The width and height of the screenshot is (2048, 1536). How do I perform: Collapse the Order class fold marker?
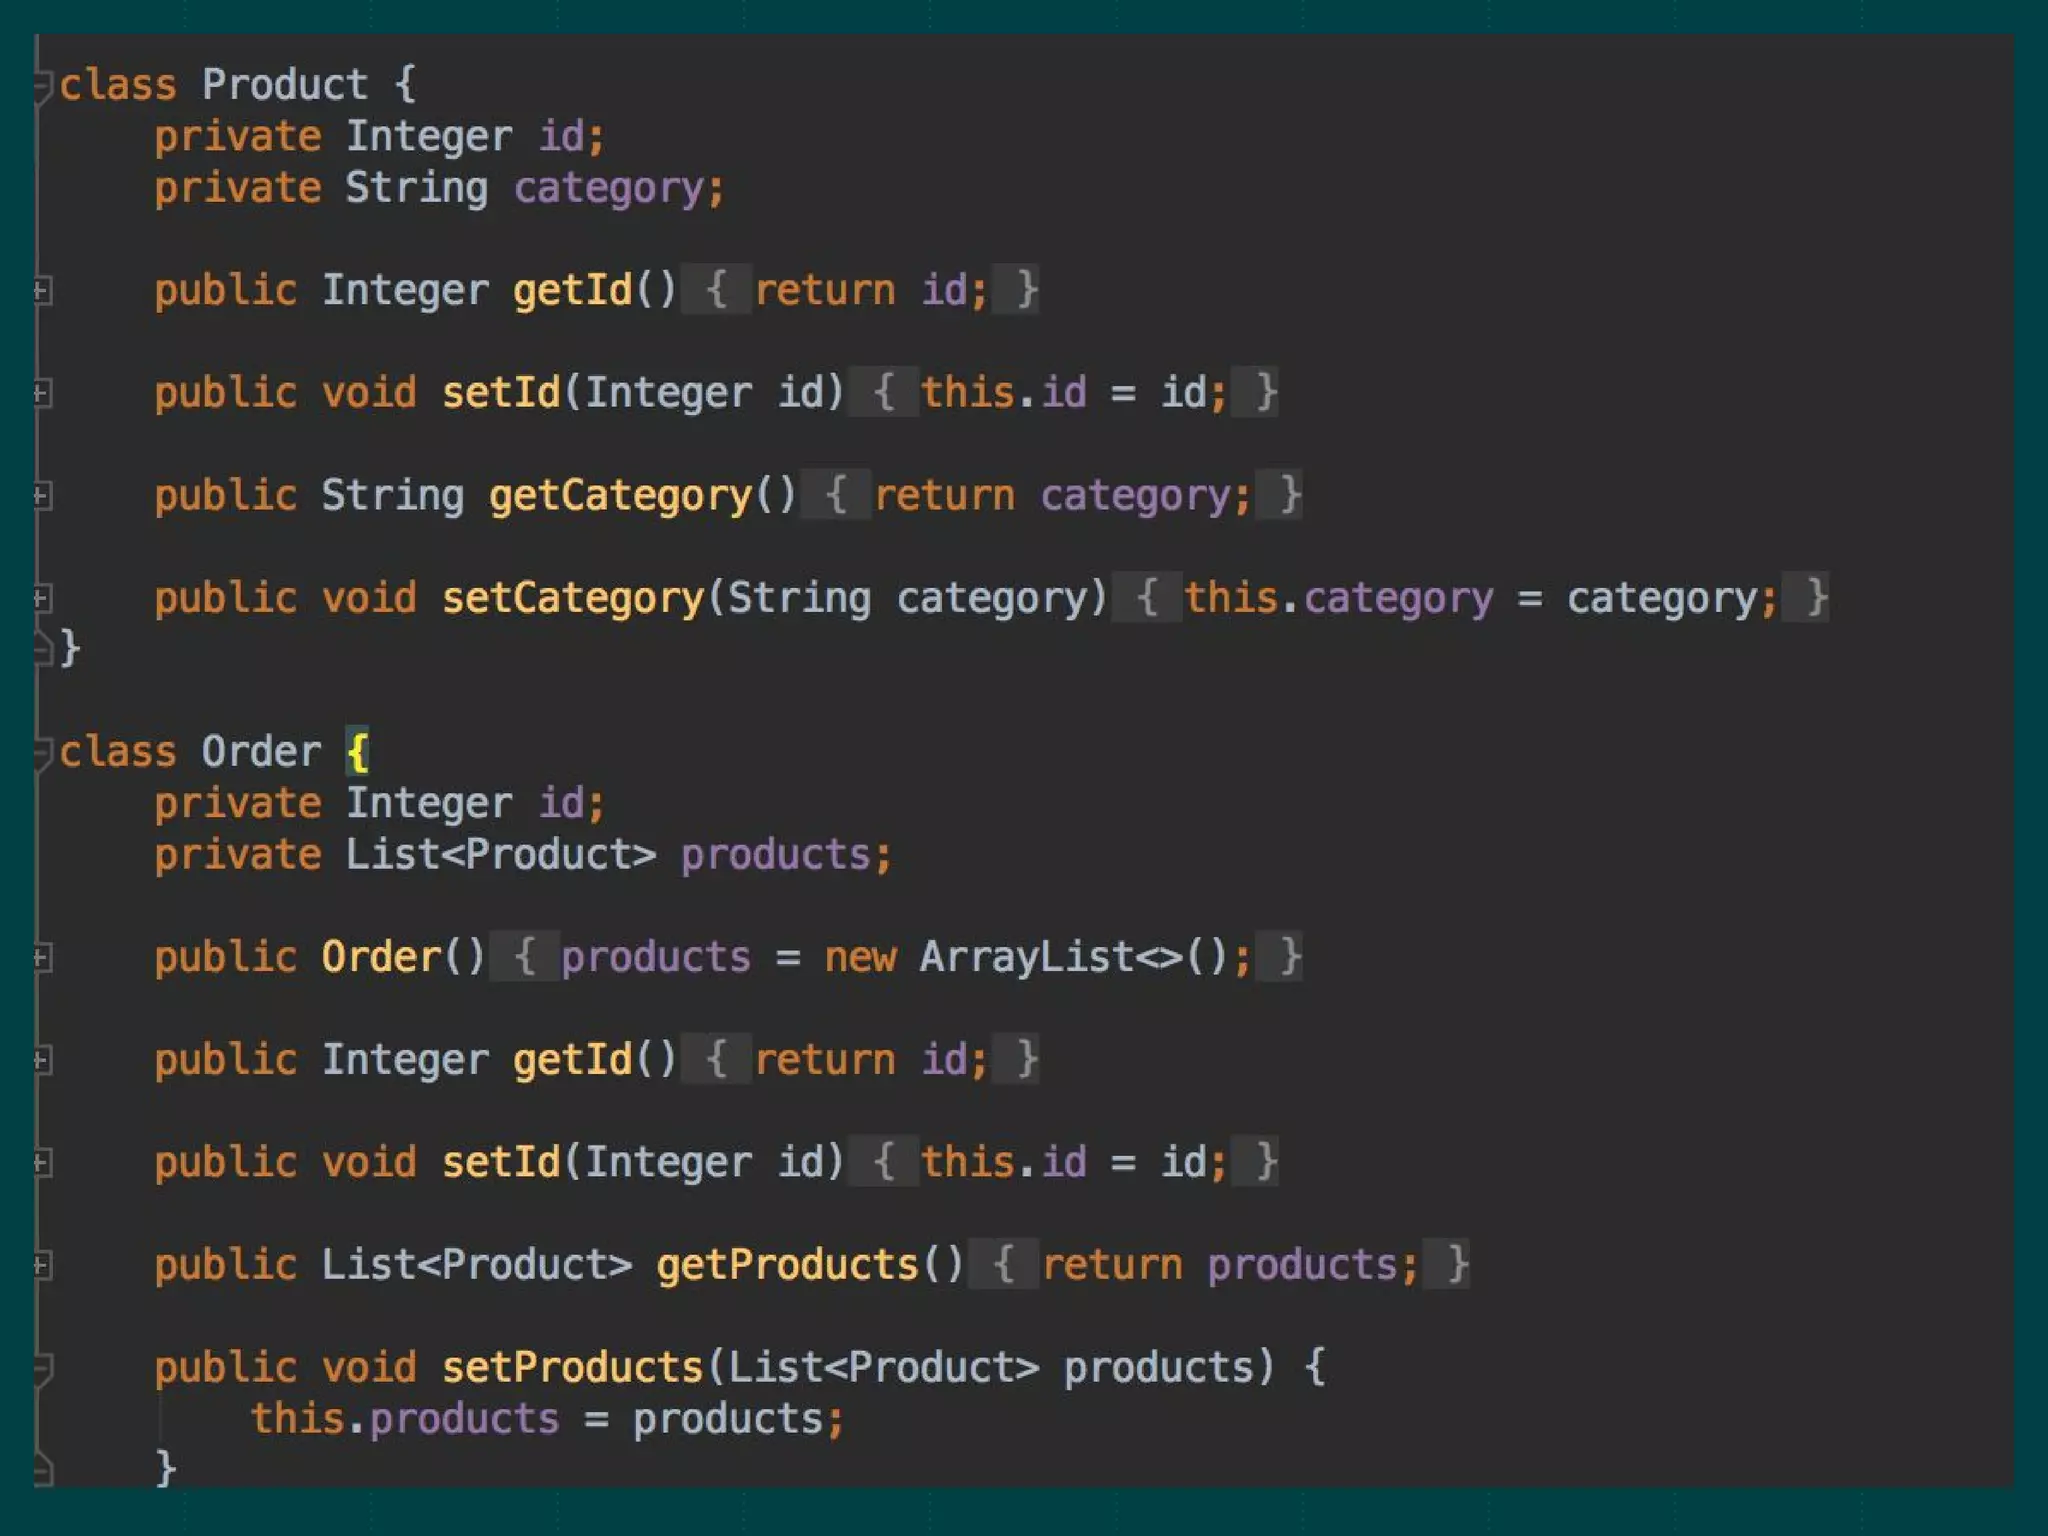point(42,753)
